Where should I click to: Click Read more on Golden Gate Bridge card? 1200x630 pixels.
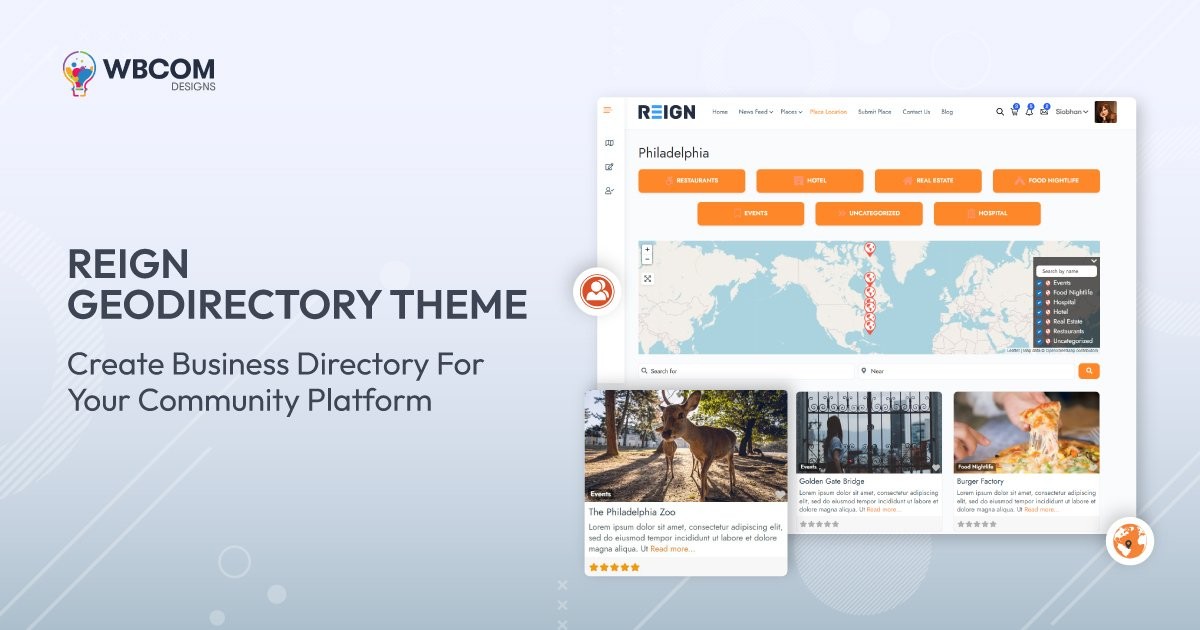(x=884, y=509)
